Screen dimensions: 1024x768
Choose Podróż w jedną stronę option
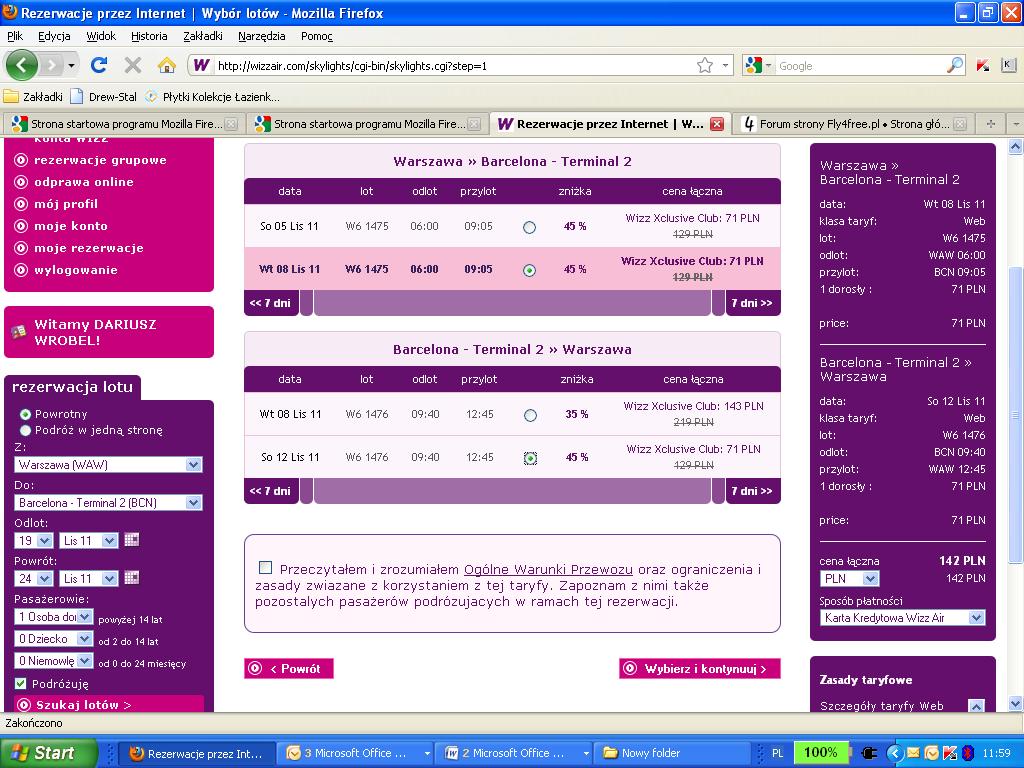coord(25,430)
